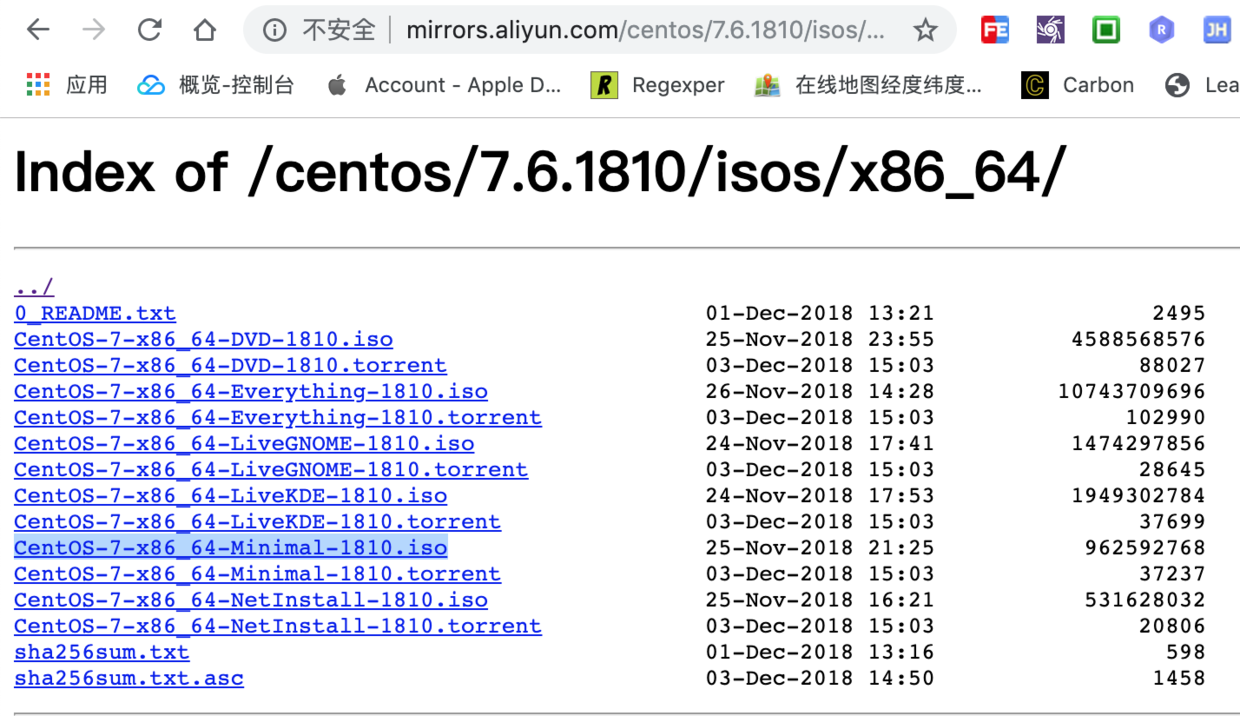Click the back navigation arrow
The height and width of the screenshot is (716, 1240).
tap(38, 29)
